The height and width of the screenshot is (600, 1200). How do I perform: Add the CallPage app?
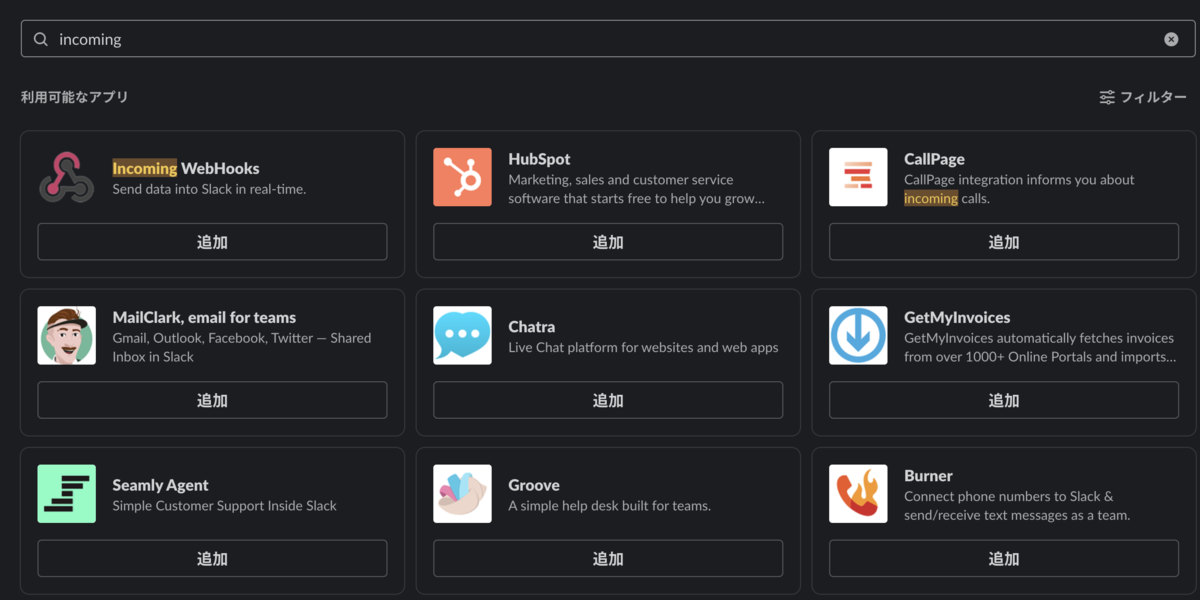click(x=1004, y=242)
